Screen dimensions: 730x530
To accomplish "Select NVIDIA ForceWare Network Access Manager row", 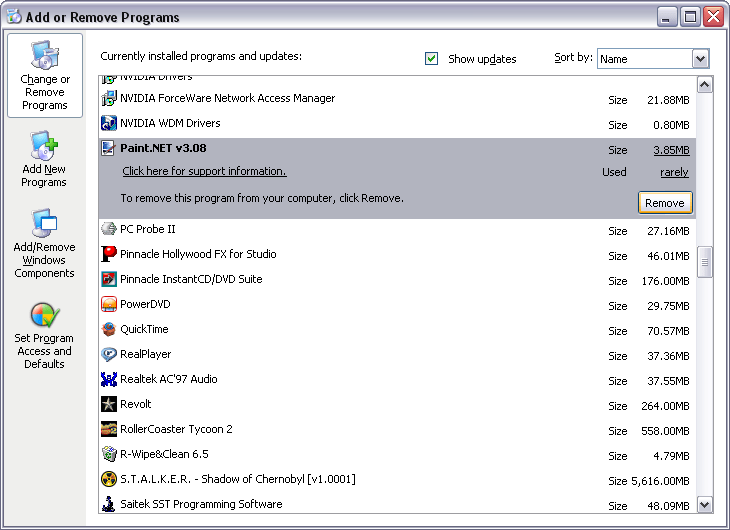I will coord(397,99).
